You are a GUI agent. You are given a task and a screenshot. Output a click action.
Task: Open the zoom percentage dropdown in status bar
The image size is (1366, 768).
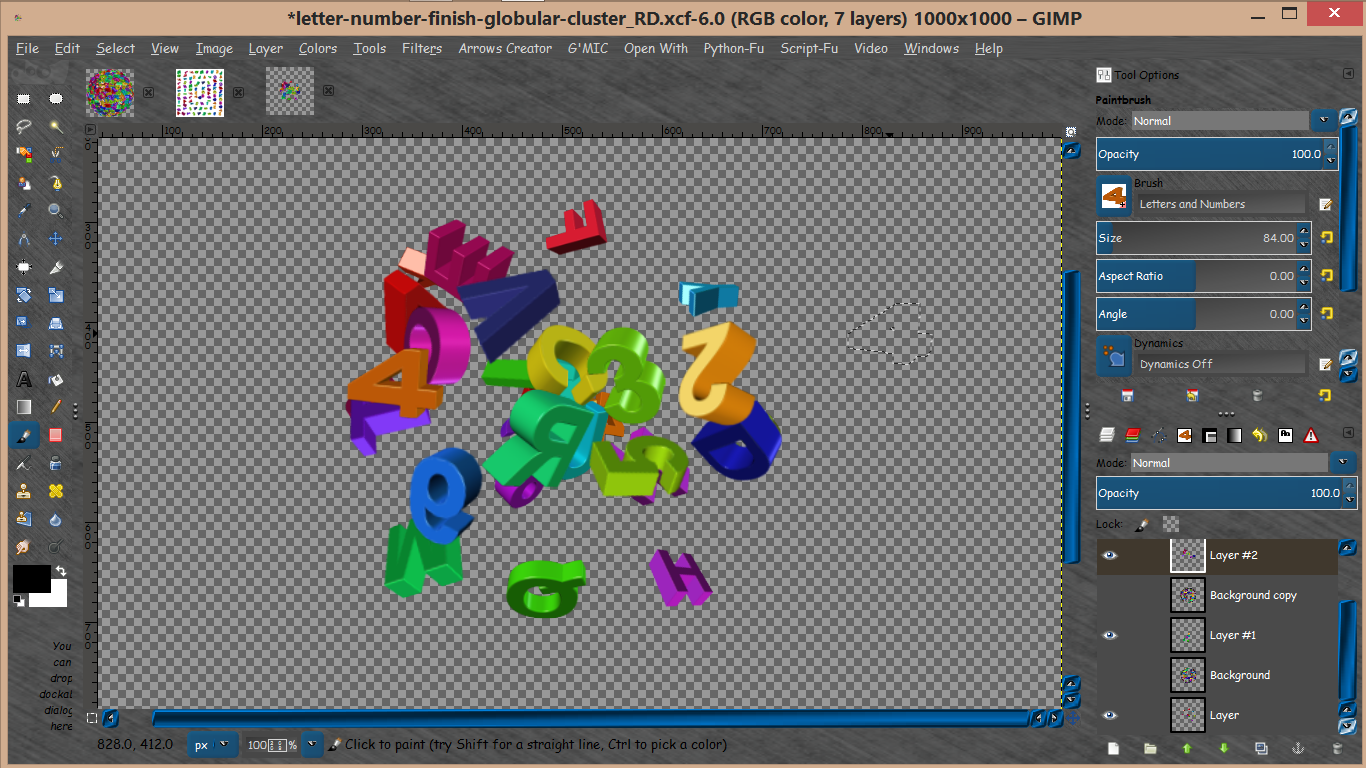click(313, 745)
